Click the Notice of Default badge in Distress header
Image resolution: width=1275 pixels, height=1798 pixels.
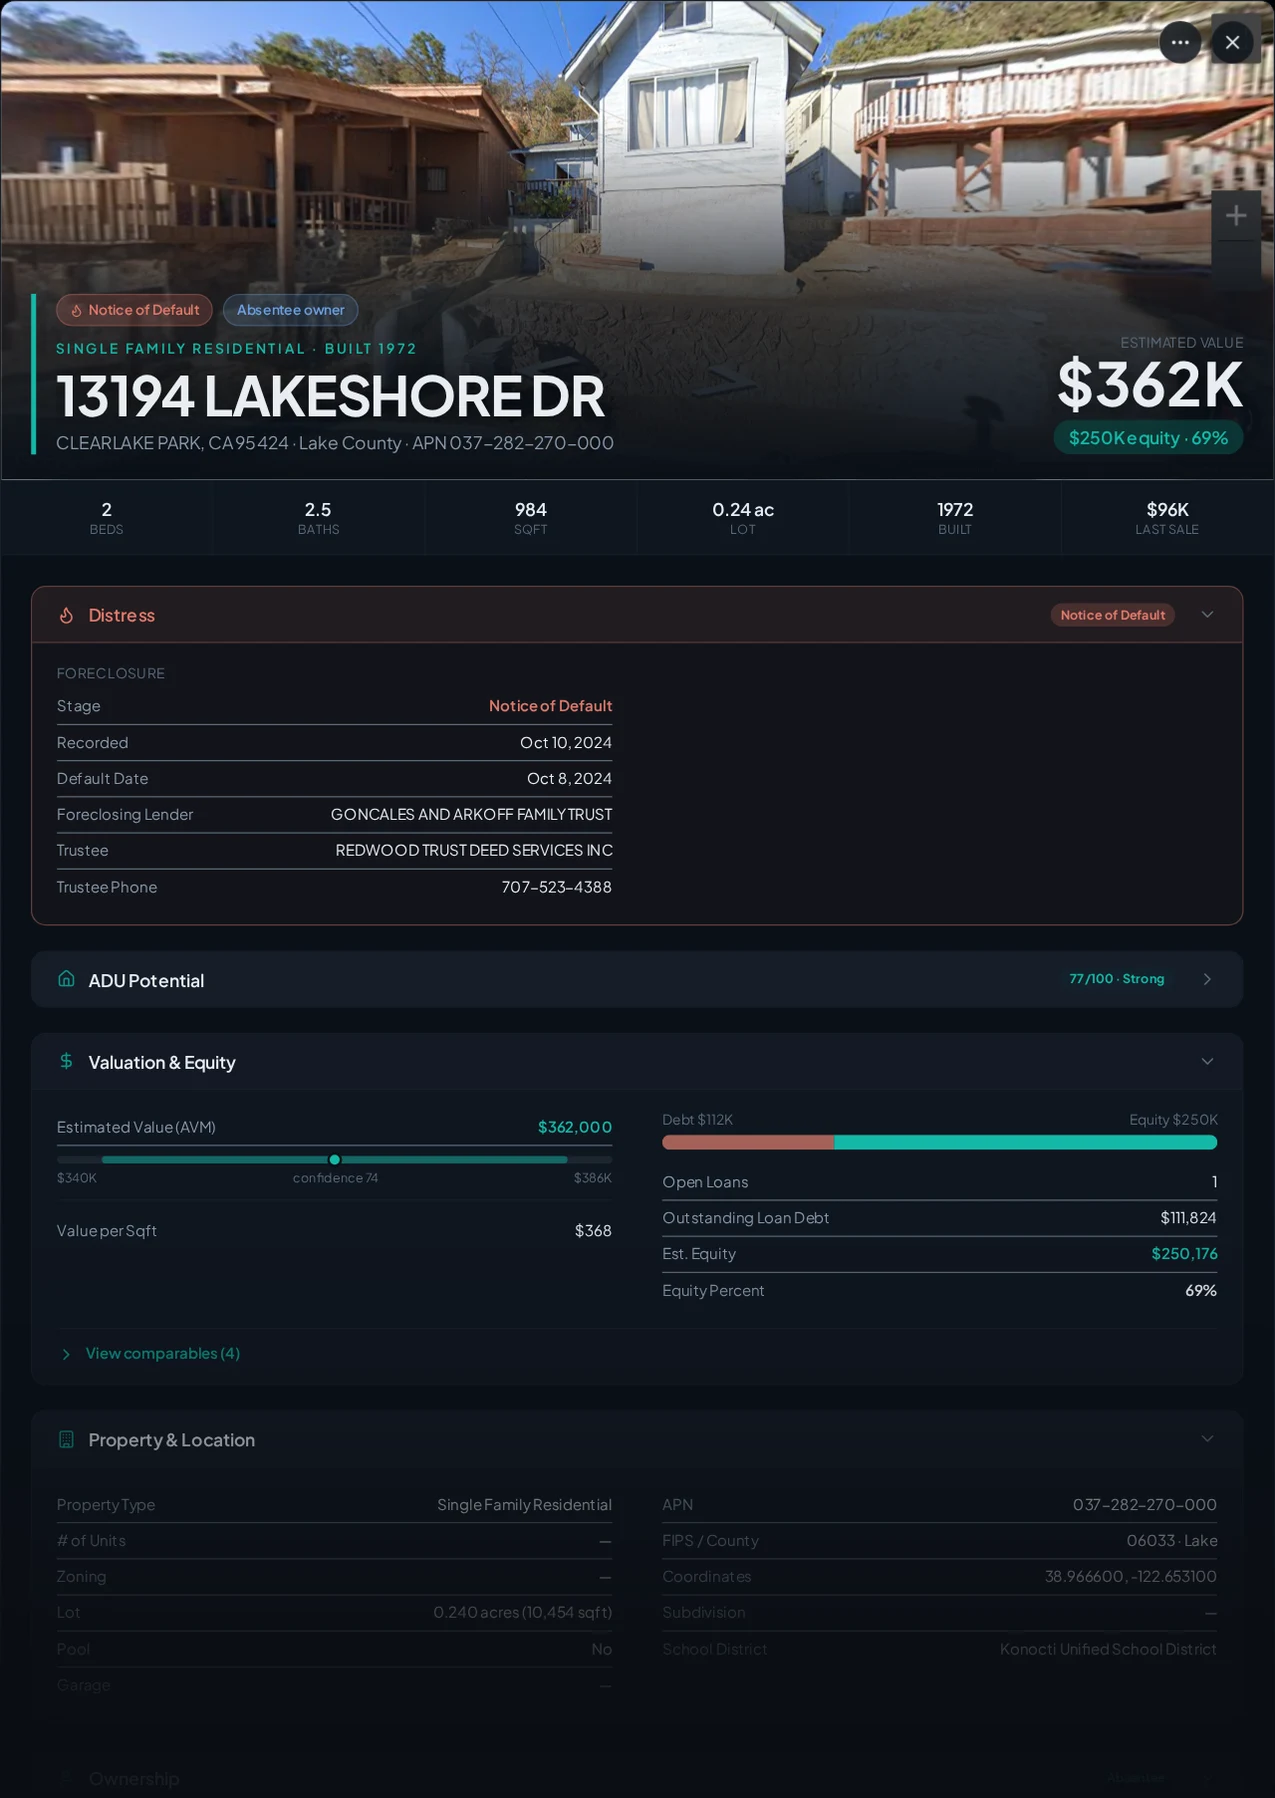[1112, 615]
